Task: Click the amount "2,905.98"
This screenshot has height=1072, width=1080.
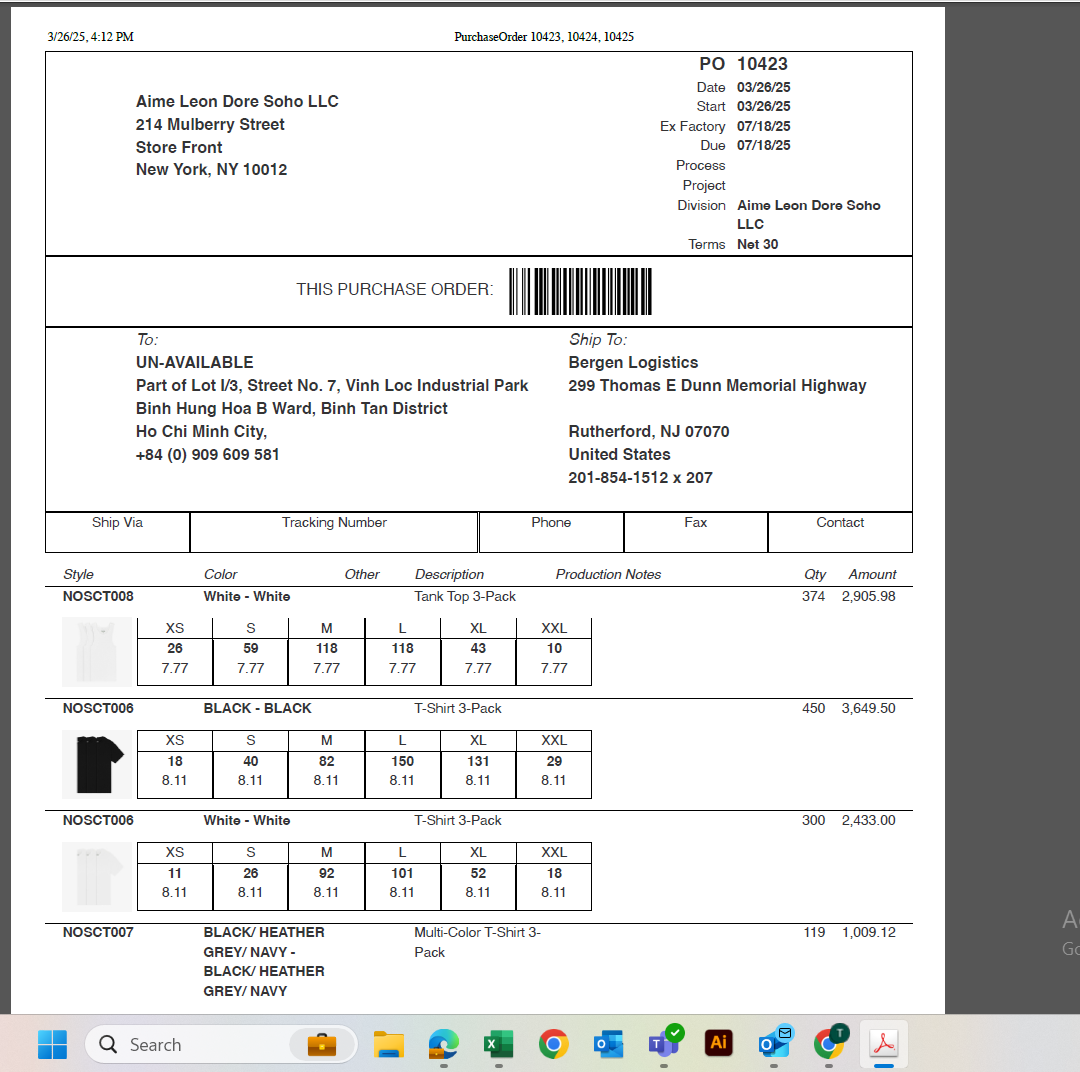Action: pyautogui.click(x=869, y=597)
